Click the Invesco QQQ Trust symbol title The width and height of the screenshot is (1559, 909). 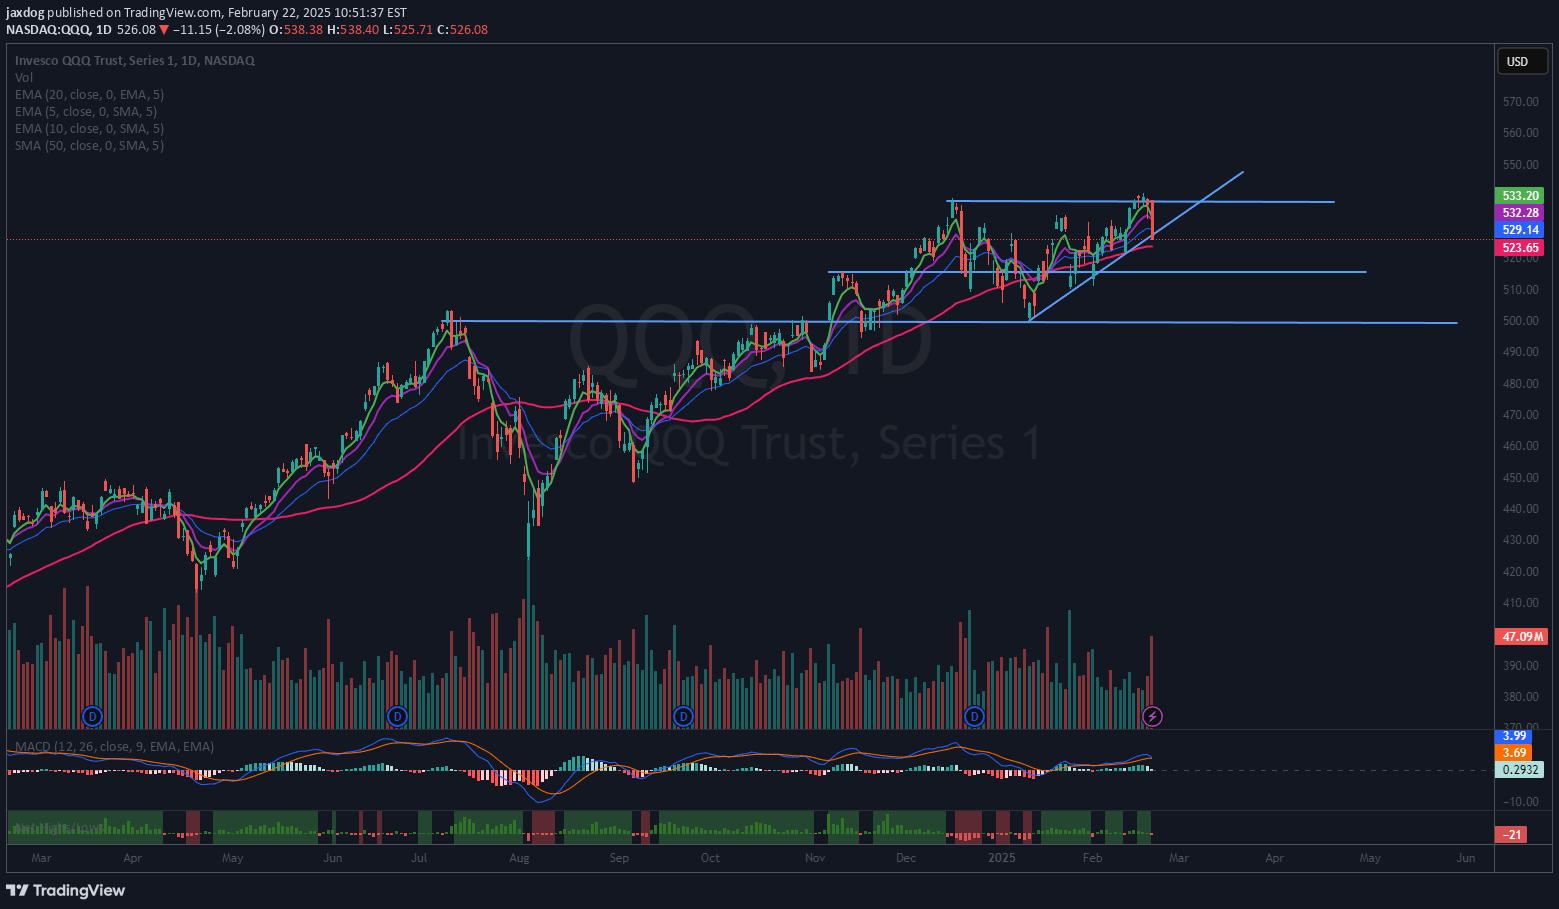point(134,61)
